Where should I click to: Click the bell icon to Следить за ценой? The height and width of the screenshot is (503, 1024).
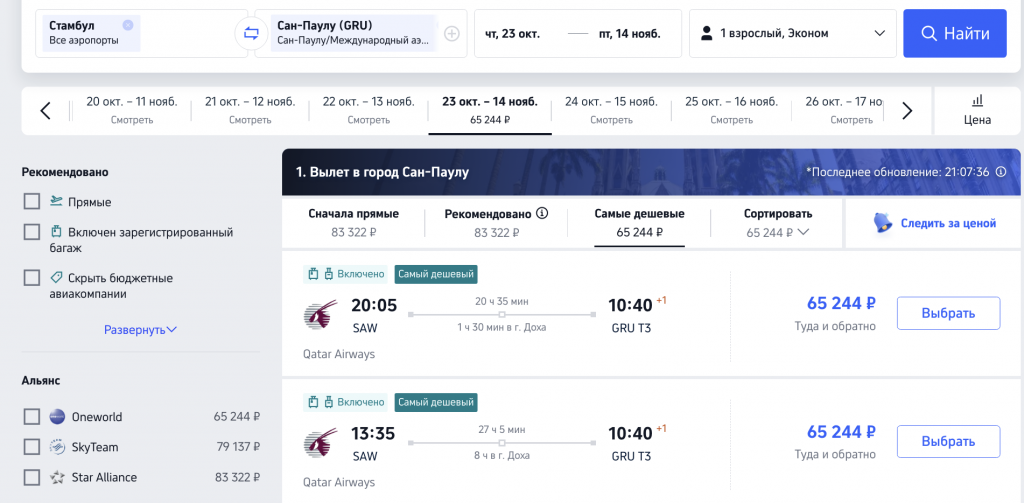pyautogui.click(x=884, y=223)
